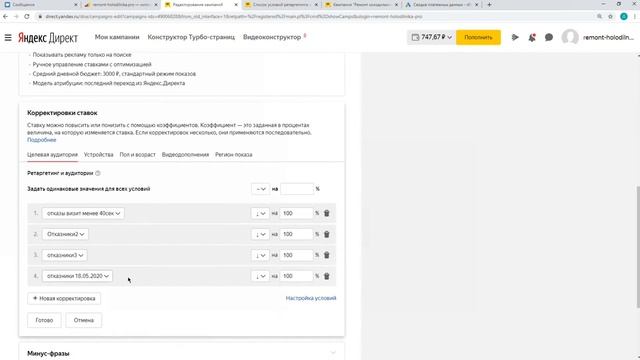Screen dimensions: 640x360
Task: Open the balance 747,67 ₽ dropdown
Action: (x=431, y=37)
